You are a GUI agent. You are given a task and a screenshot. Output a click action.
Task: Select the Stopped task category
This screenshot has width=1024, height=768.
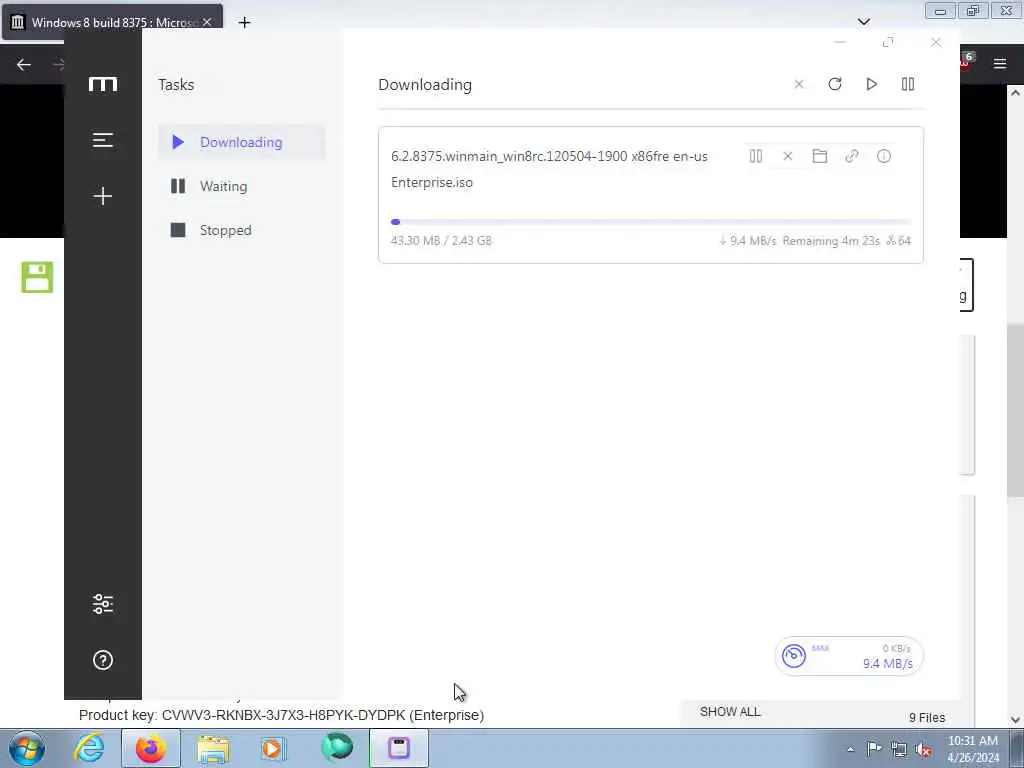coord(242,230)
